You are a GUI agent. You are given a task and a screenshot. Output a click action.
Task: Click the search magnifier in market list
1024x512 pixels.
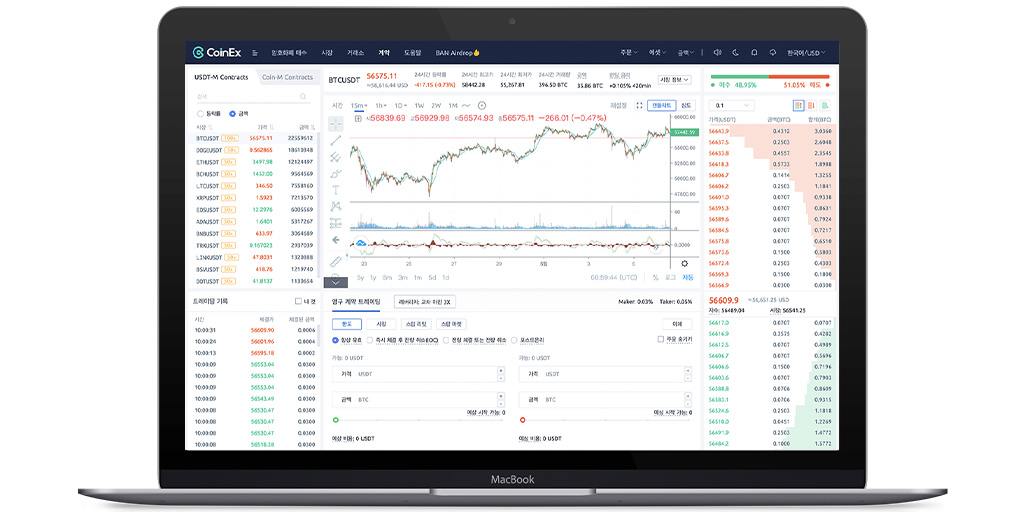coord(303,97)
